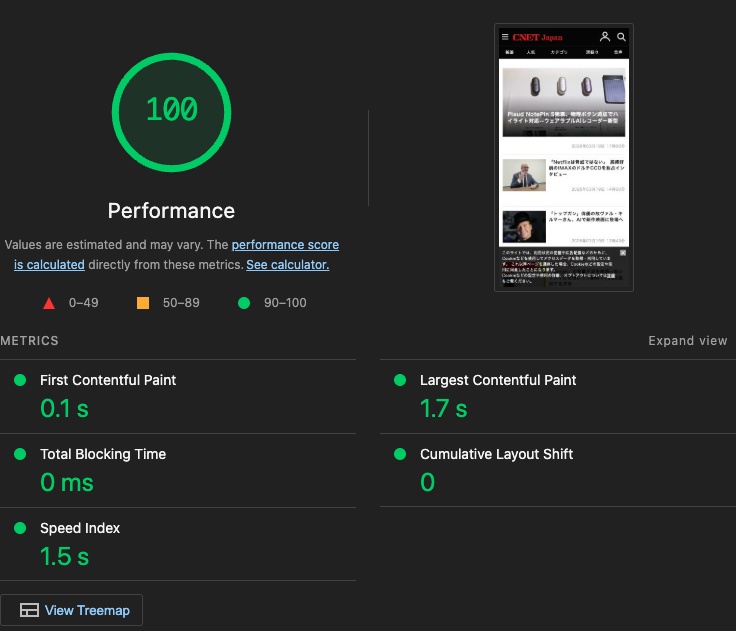Click the hamburger menu icon in preview
Viewport: 736px width, 631px height.
(505, 37)
